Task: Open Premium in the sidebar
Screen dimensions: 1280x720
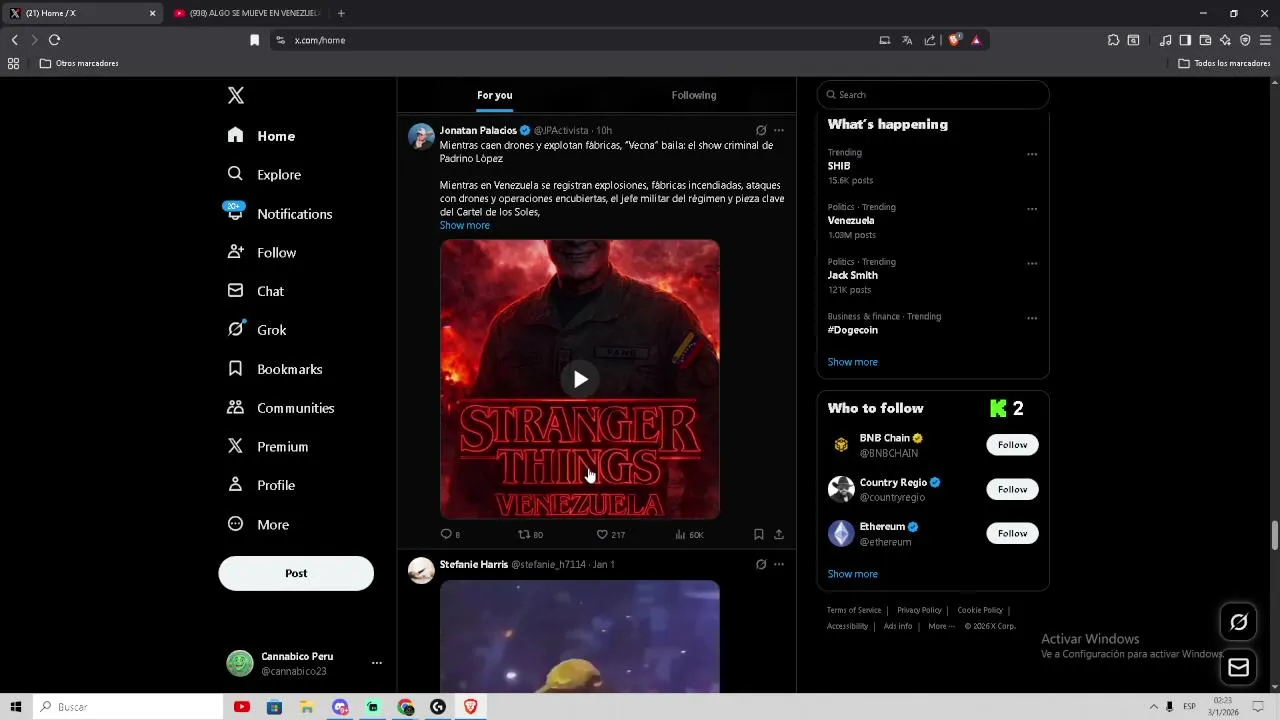Action: [268, 447]
